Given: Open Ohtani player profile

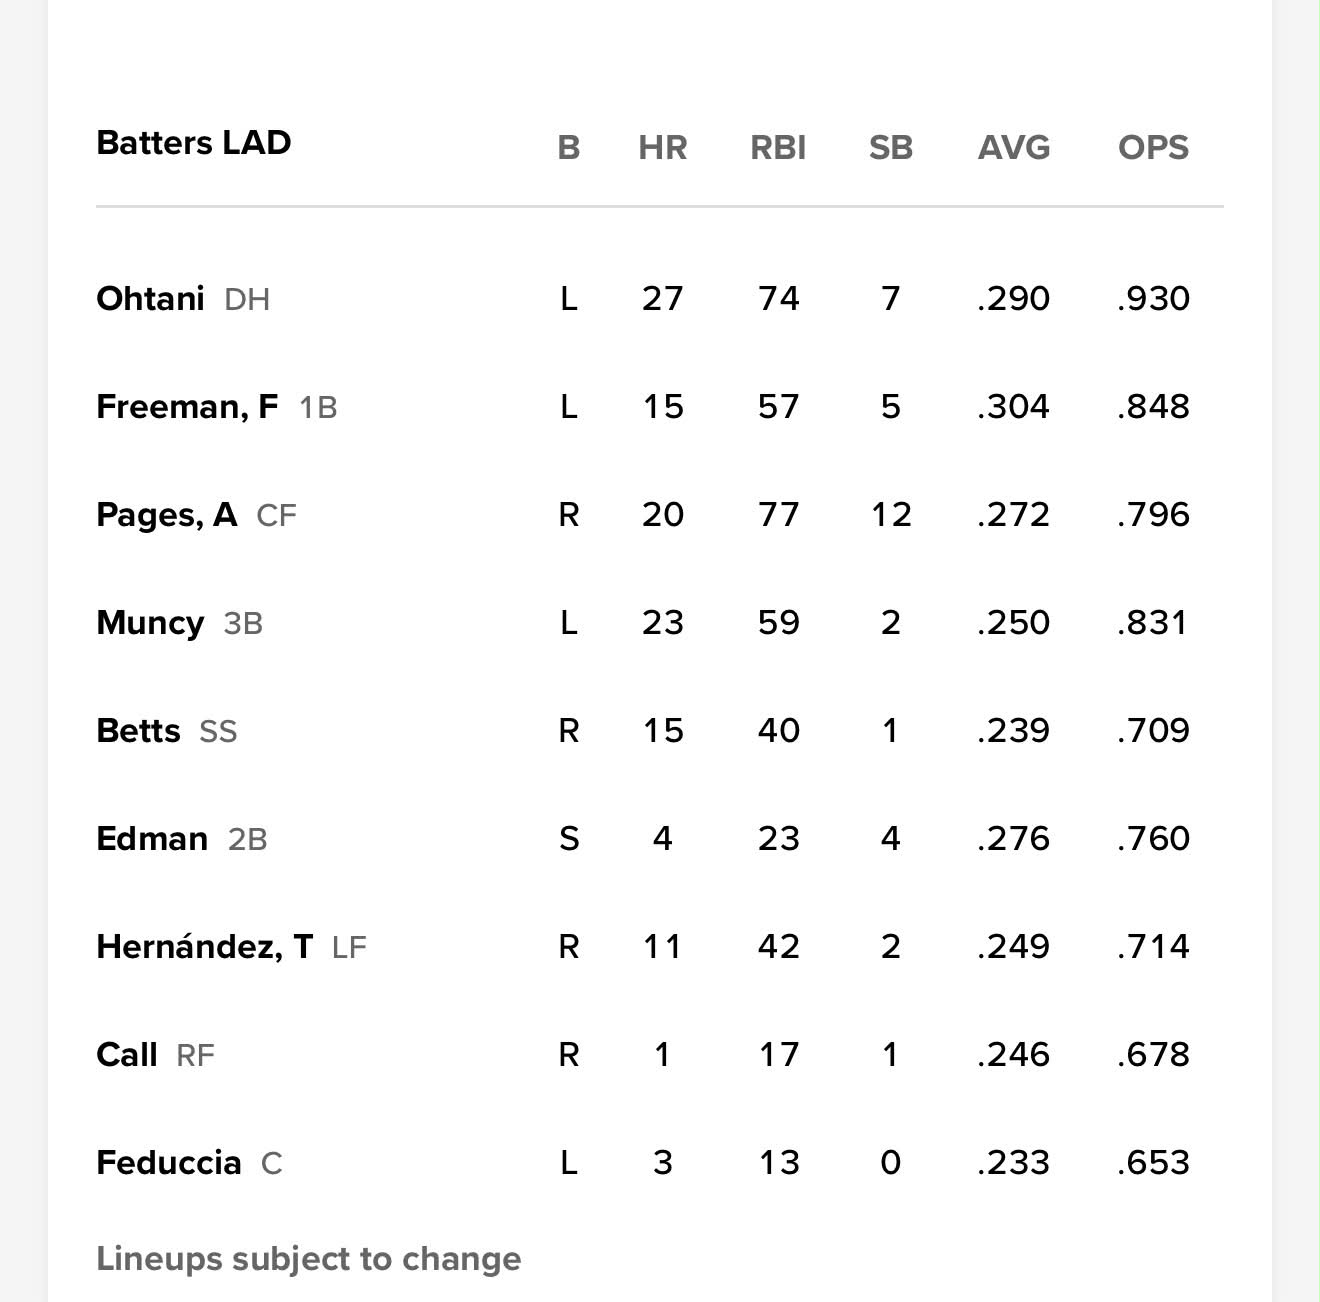Looking at the screenshot, I should tap(150, 298).
